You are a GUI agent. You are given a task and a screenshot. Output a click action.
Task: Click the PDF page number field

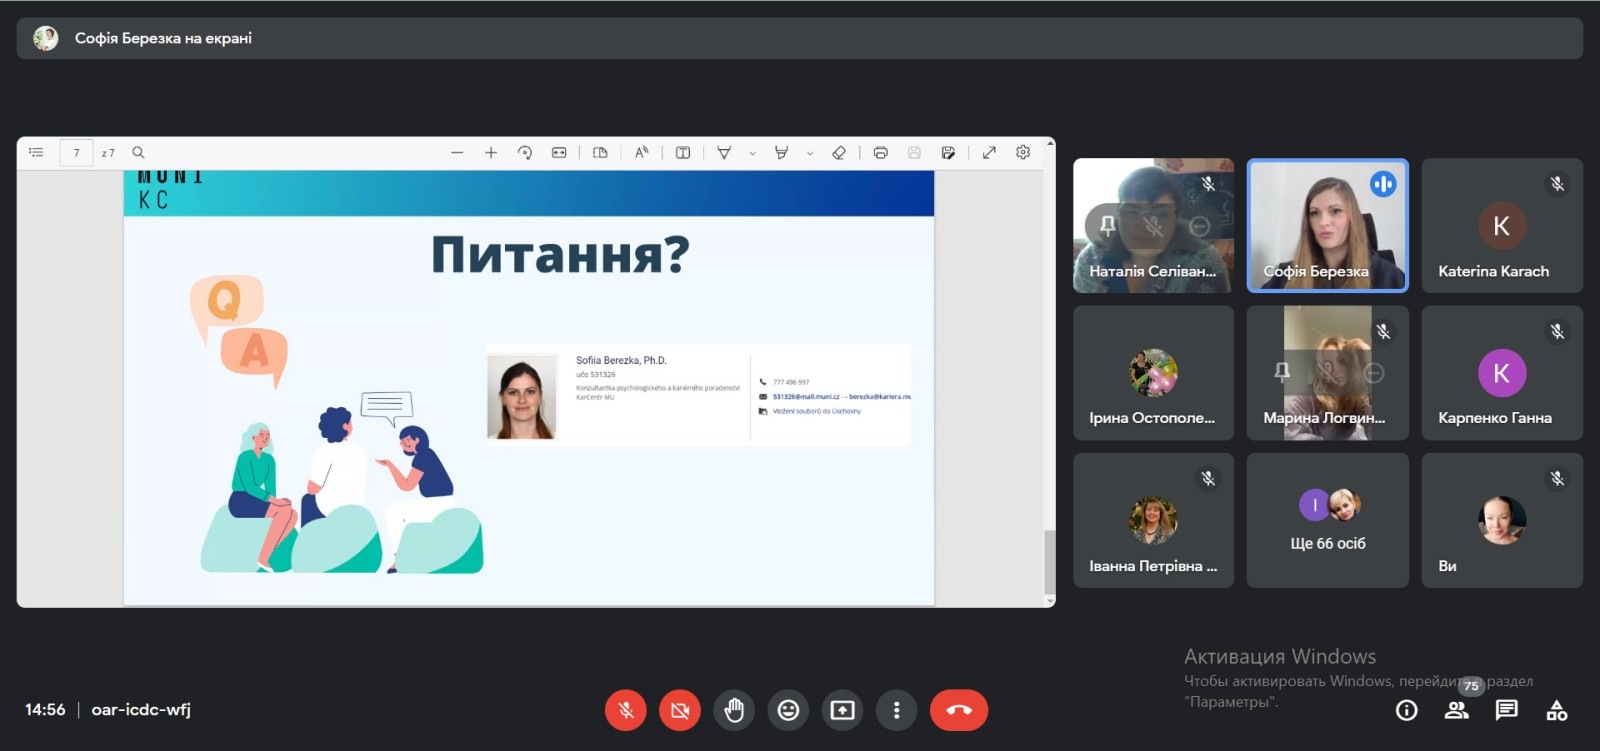77,153
